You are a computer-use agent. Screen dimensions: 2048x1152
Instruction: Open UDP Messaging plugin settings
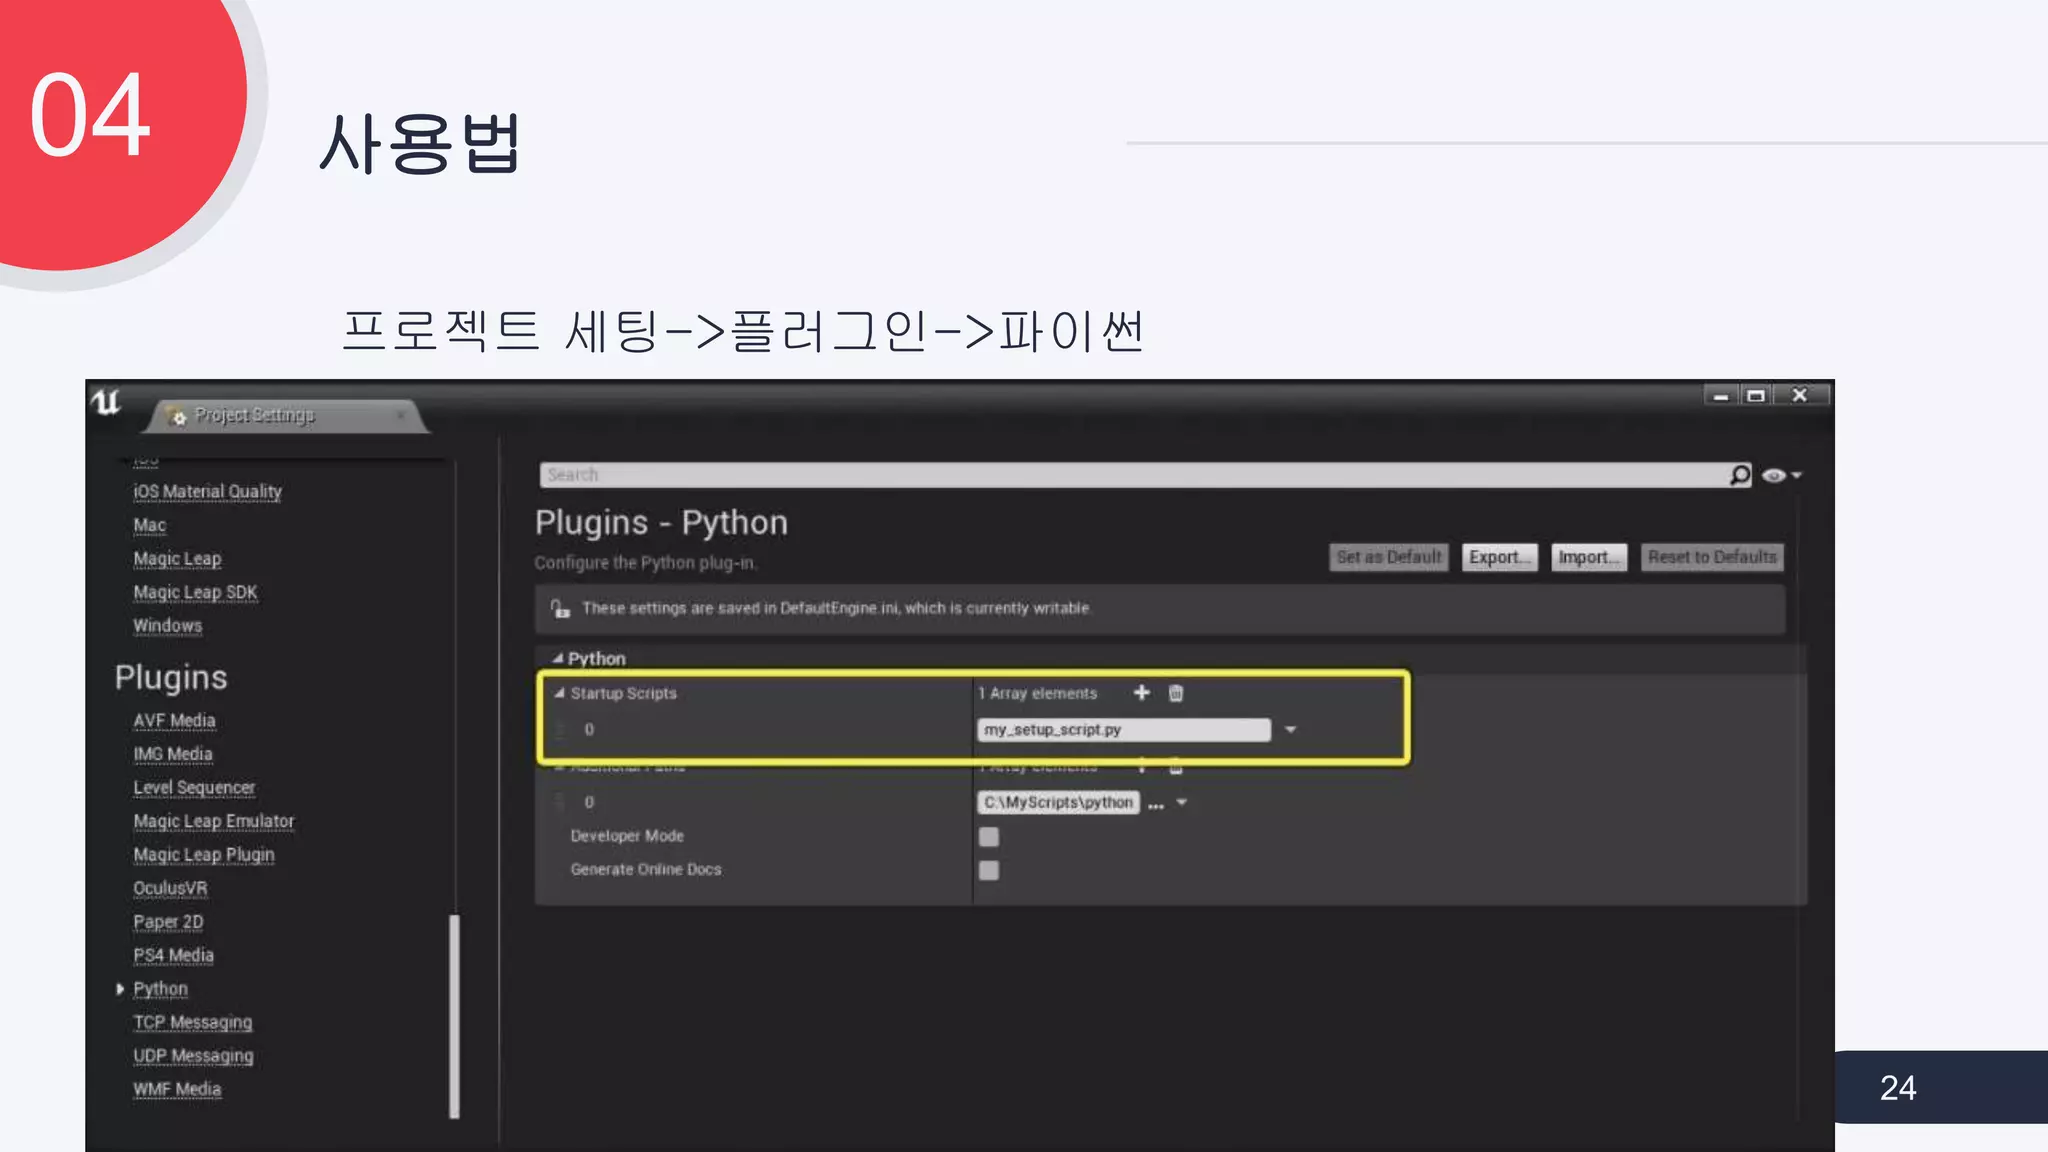point(194,1056)
